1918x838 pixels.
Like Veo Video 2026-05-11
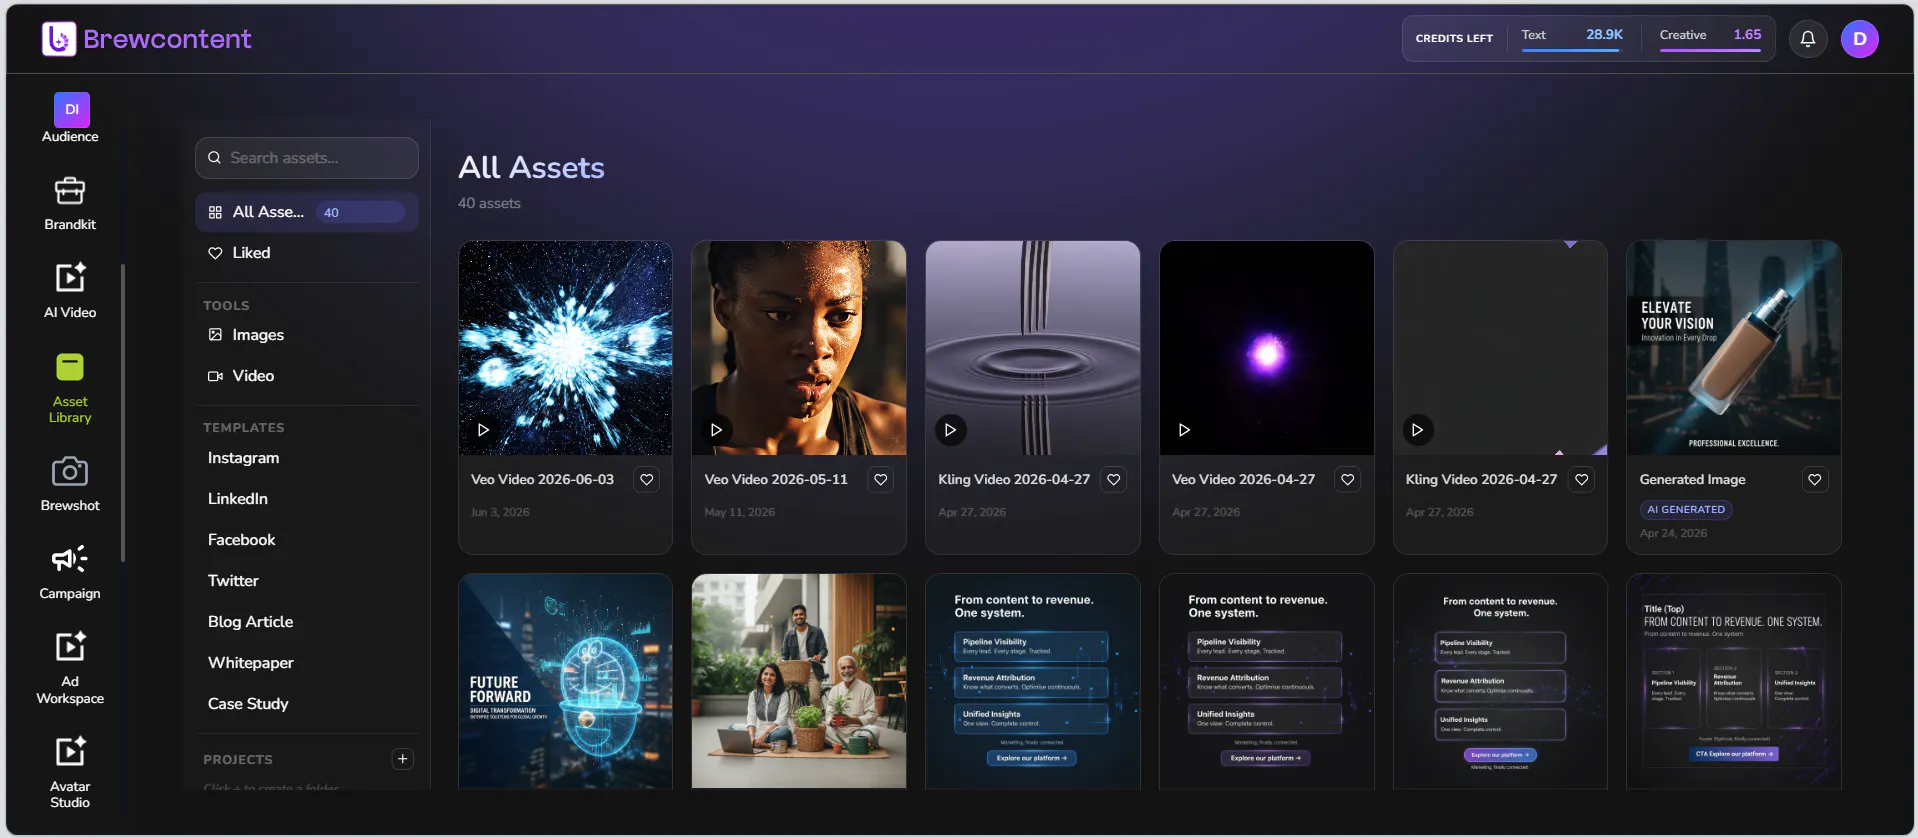(x=881, y=480)
